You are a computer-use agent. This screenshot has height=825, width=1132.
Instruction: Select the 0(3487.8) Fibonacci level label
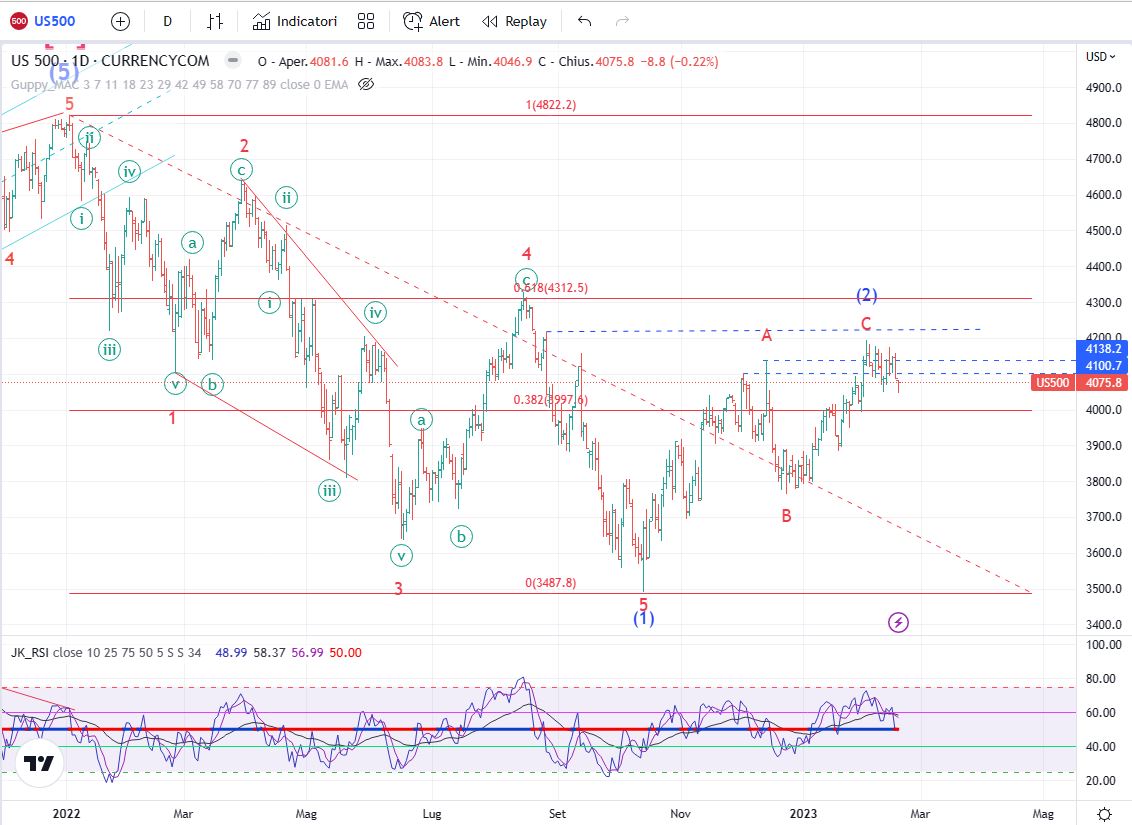[x=551, y=582]
